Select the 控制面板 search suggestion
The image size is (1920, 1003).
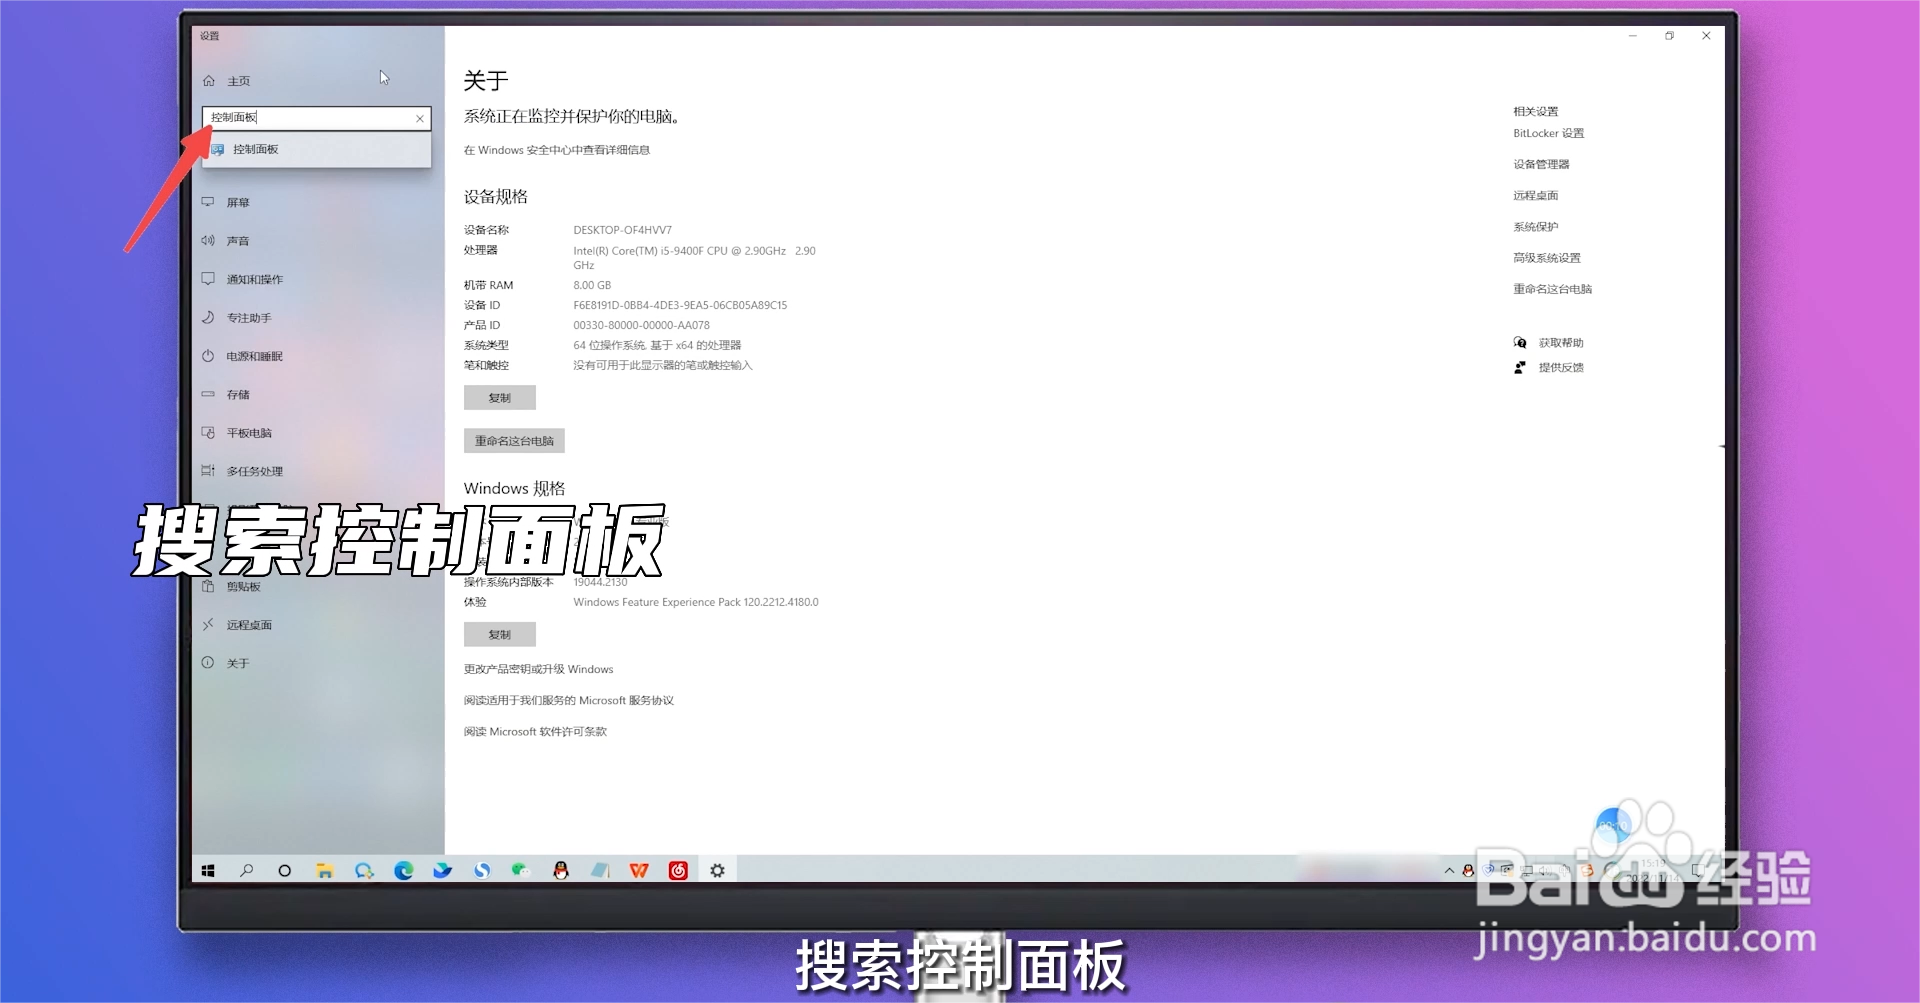point(316,149)
